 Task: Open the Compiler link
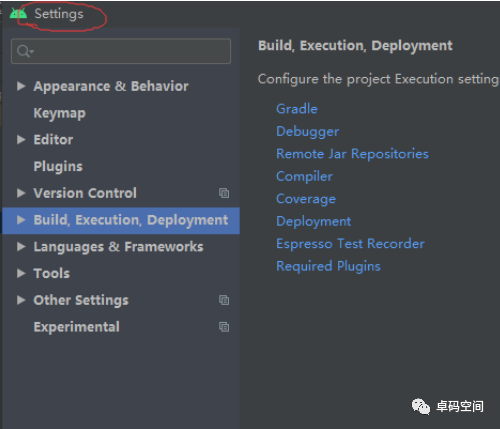click(304, 177)
